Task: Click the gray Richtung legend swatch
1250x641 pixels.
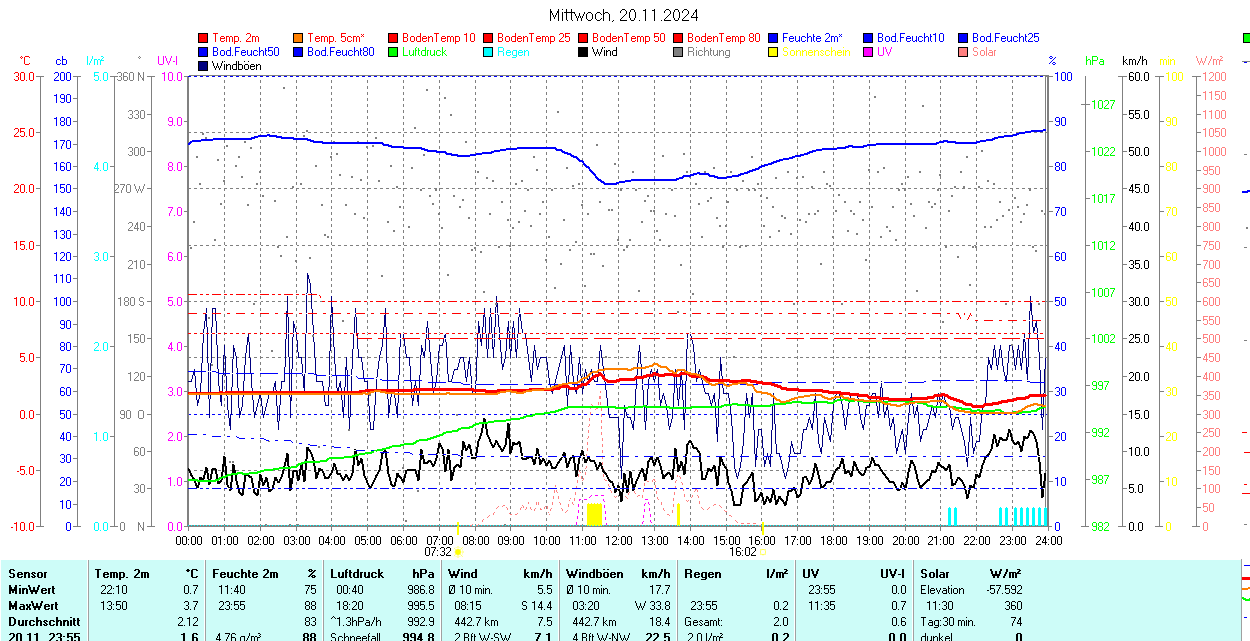Action: tap(678, 52)
